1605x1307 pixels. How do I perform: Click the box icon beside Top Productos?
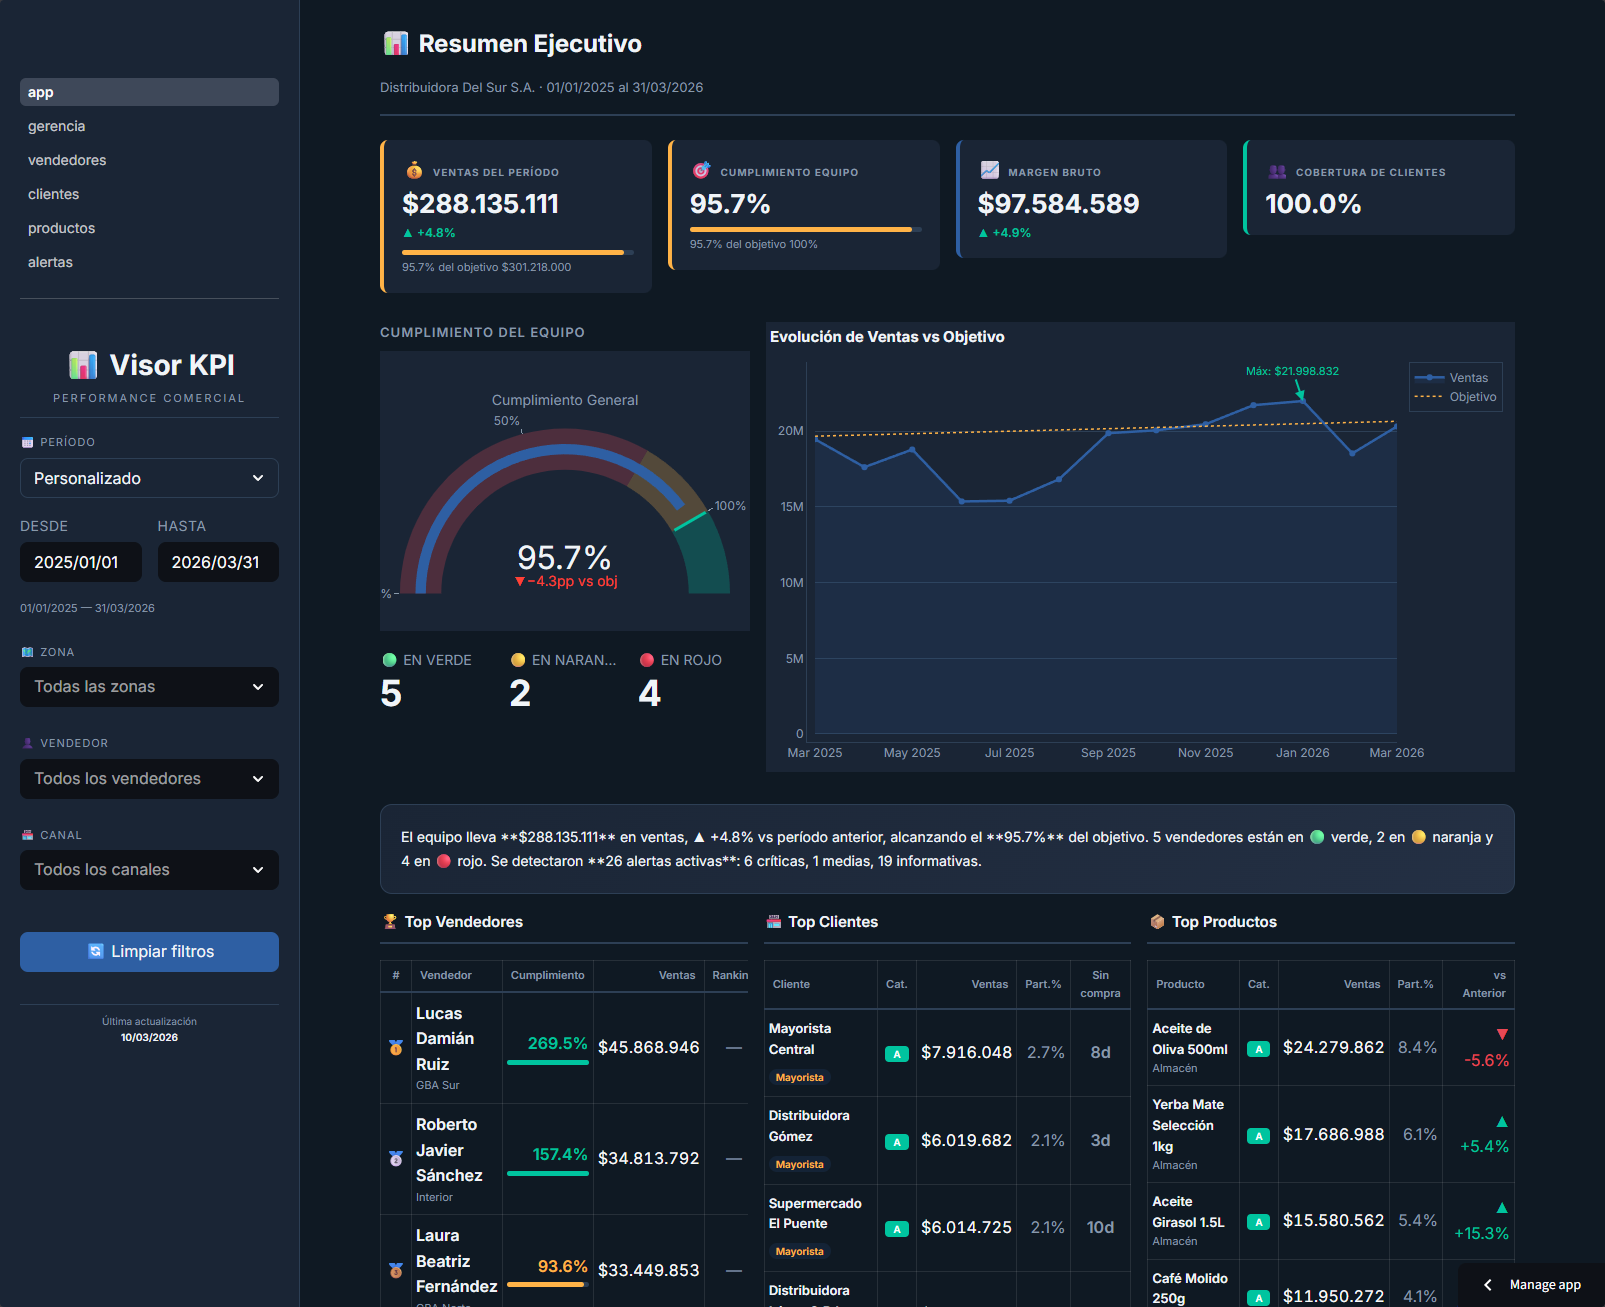pyautogui.click(x=1158, y=922)
